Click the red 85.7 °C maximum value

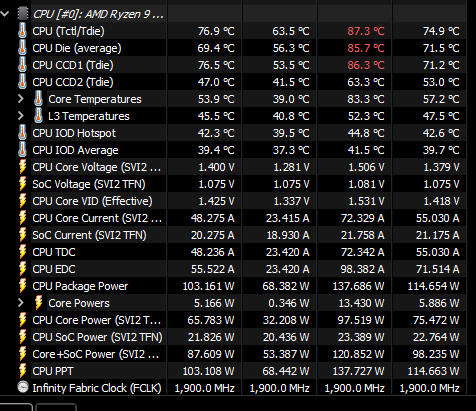point(366,48)
